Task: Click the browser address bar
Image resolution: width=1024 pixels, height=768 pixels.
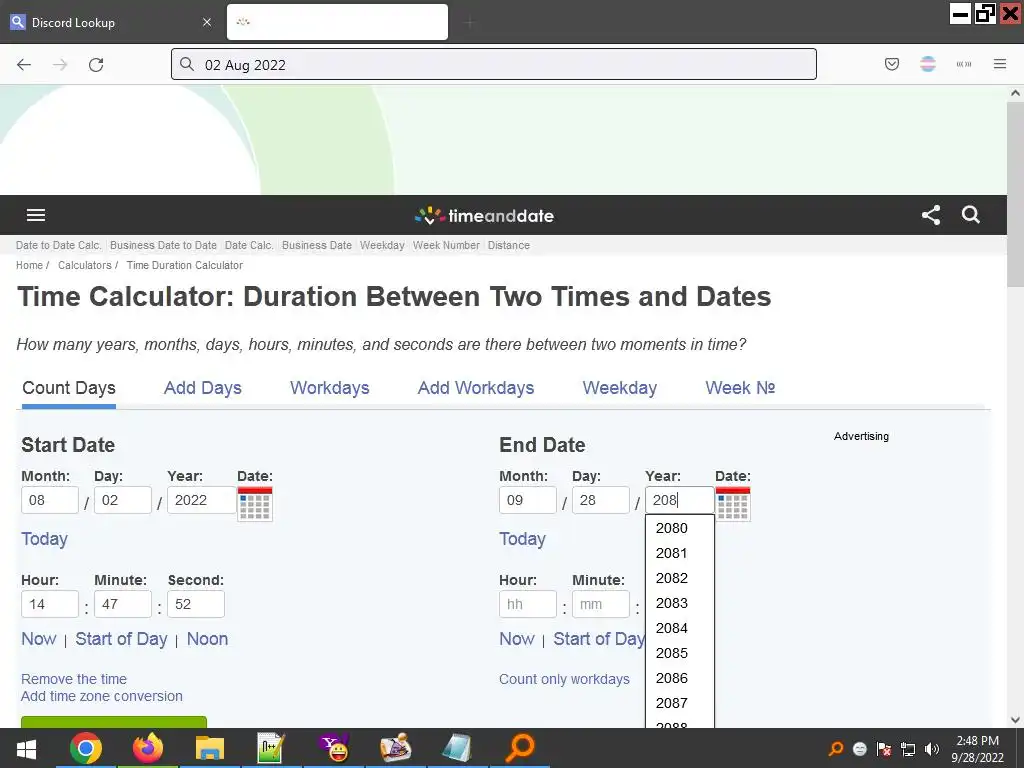Action: point(494,64)
